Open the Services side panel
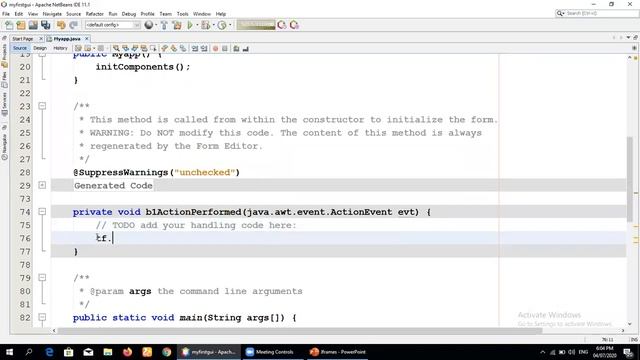 [x=4, y=104]
